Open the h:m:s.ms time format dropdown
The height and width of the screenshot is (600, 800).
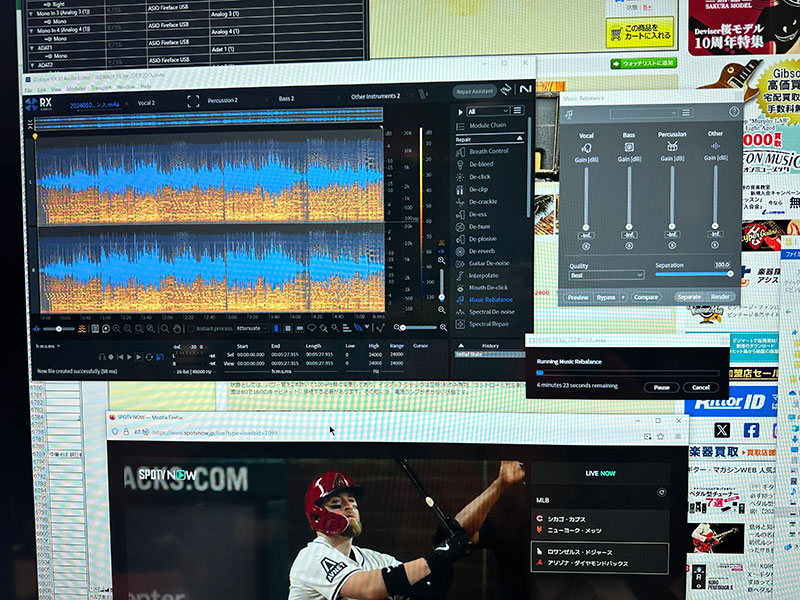click(x=47, y=346)
